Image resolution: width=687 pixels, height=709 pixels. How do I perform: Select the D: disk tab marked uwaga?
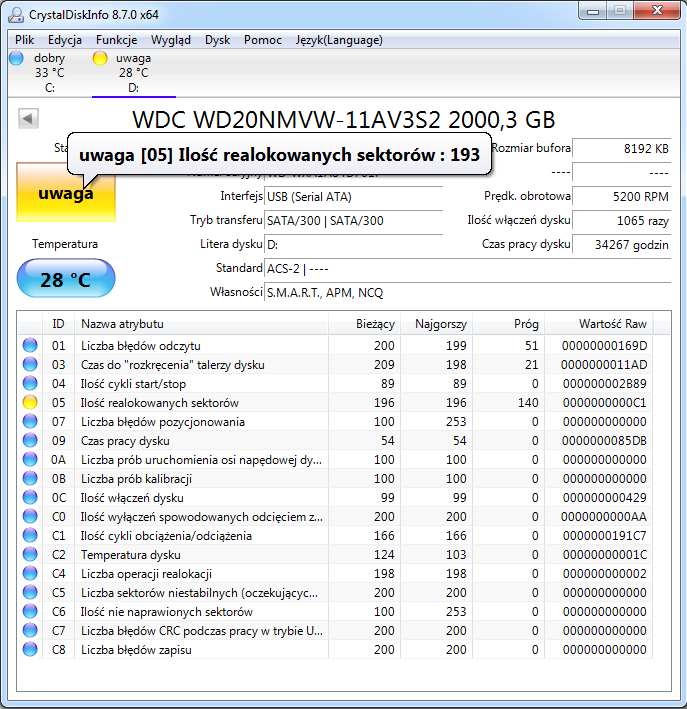coord(133,73)
